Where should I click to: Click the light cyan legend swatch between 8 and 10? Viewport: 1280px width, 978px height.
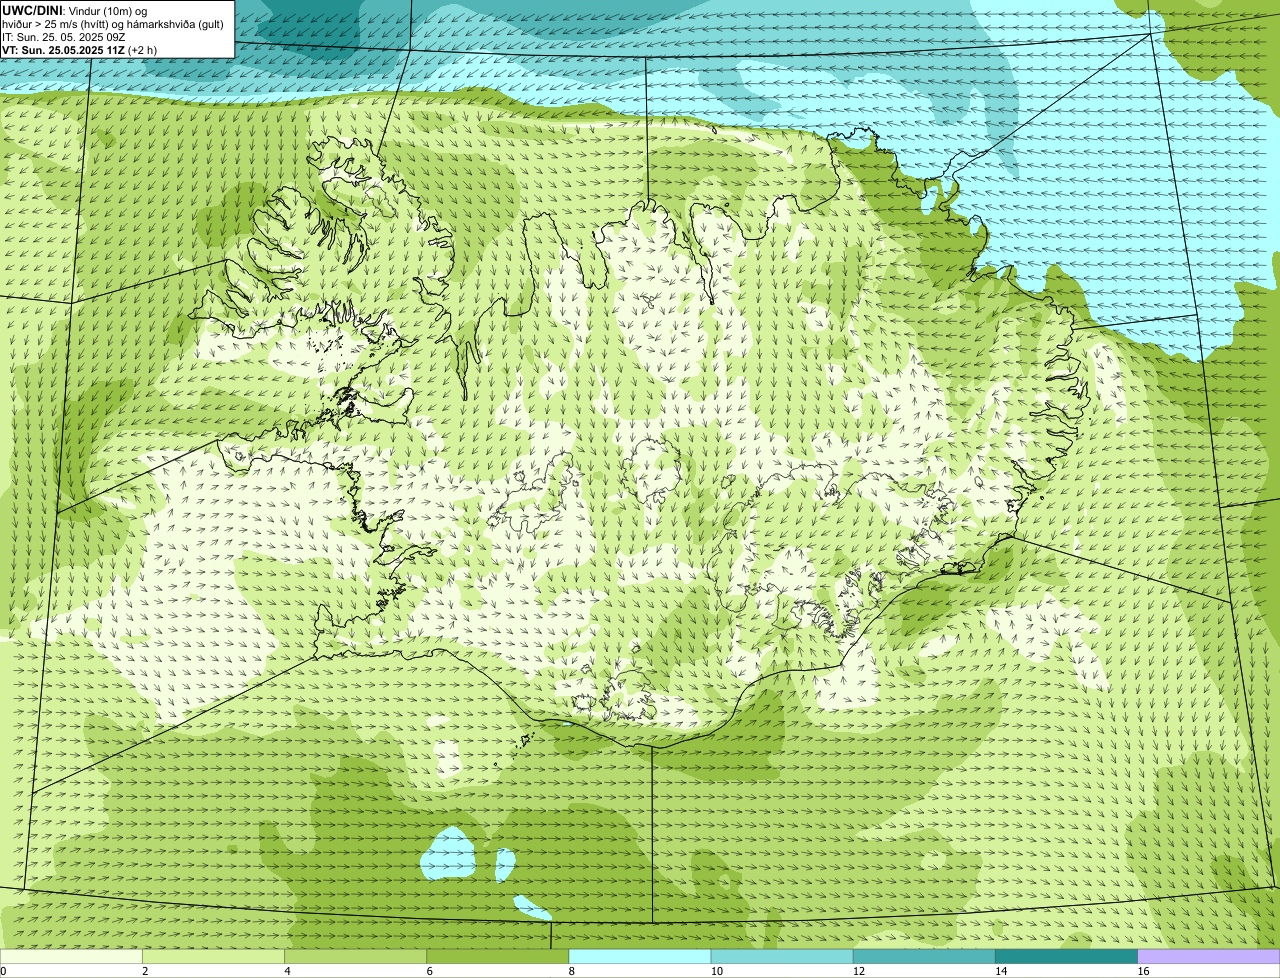click(x=639, y=957)
